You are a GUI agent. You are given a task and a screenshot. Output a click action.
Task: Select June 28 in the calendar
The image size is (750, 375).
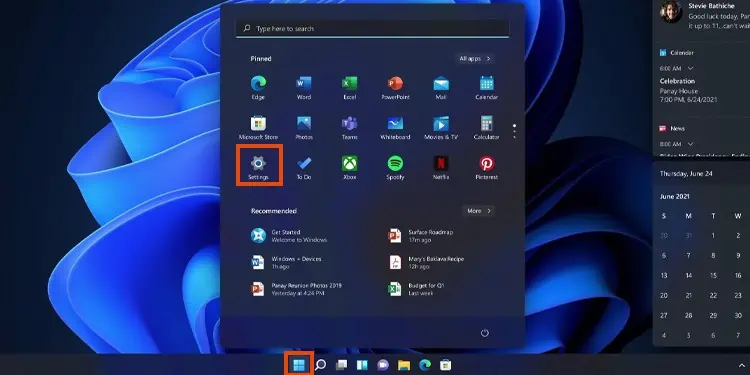pyautogui.click(x=689, y=316)
